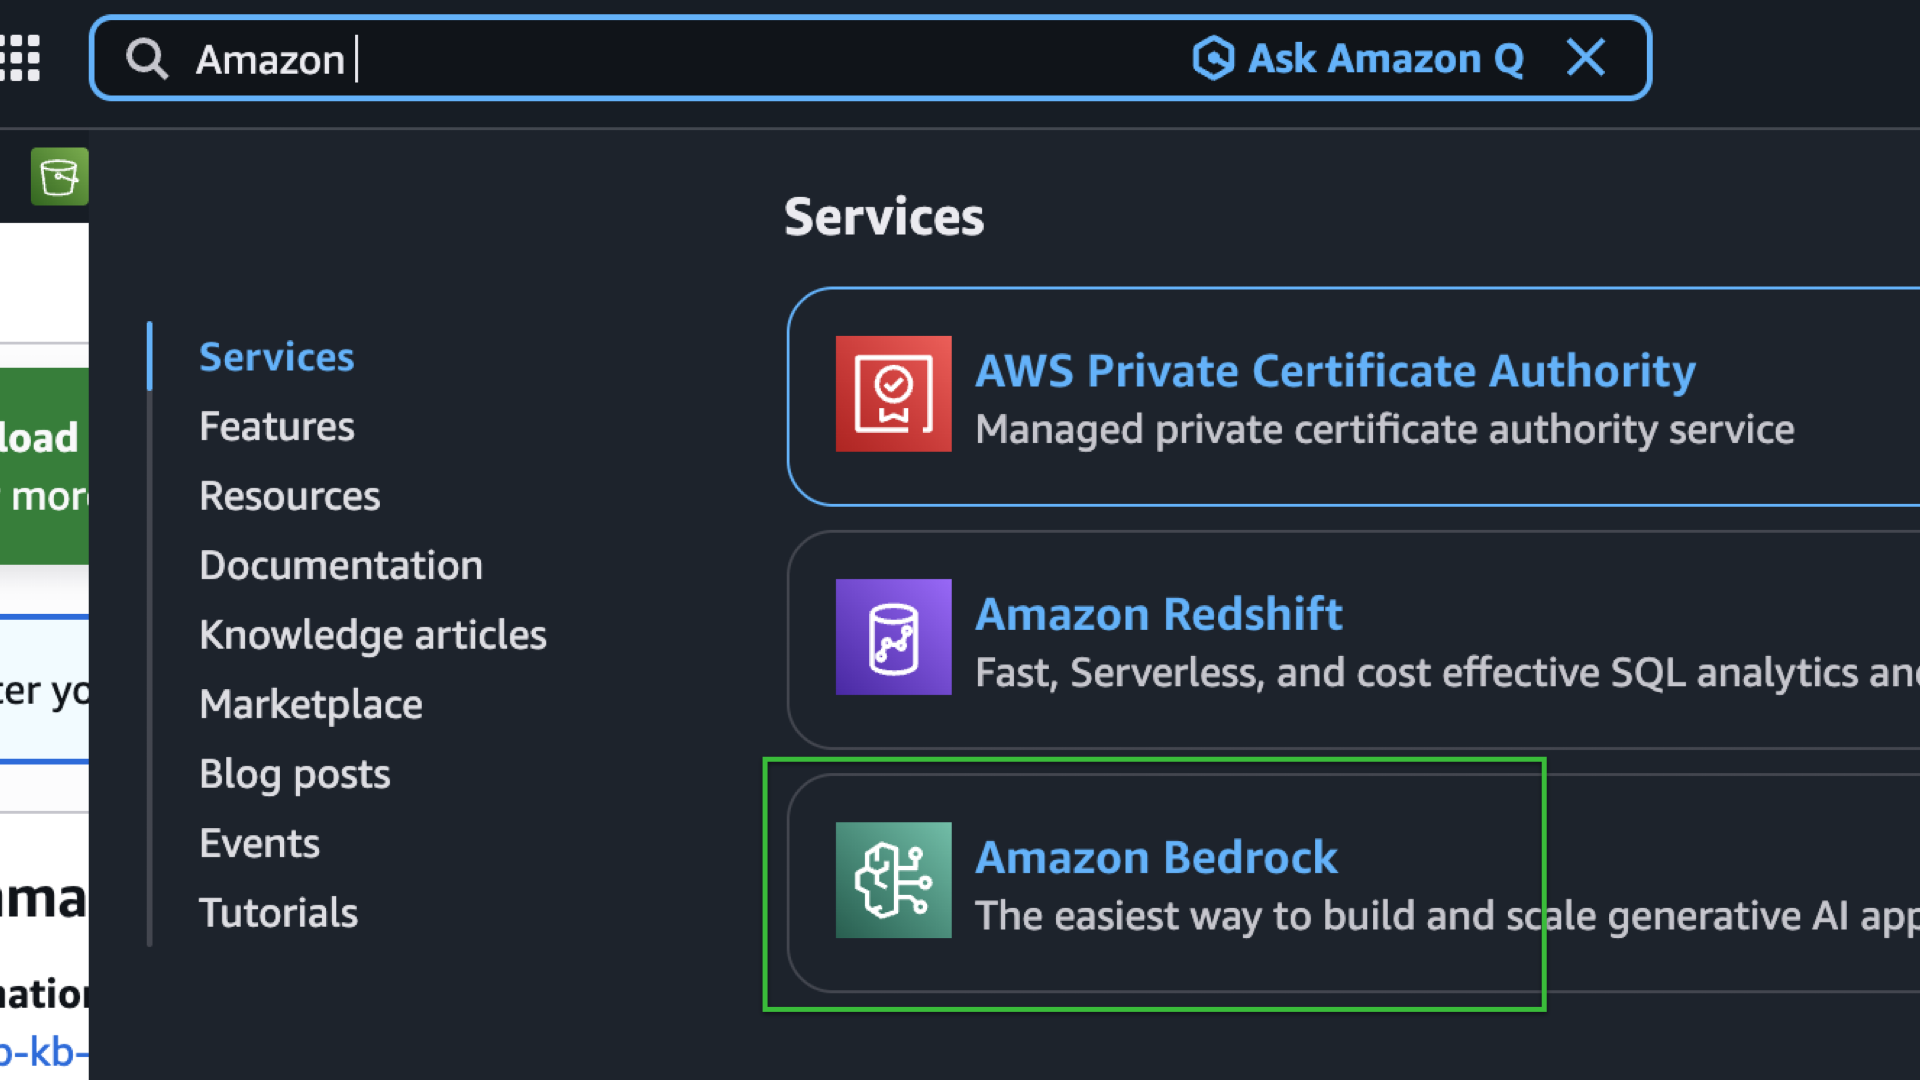Click the AWS Private Certificate Authority red icon

[x=893, y=393]
